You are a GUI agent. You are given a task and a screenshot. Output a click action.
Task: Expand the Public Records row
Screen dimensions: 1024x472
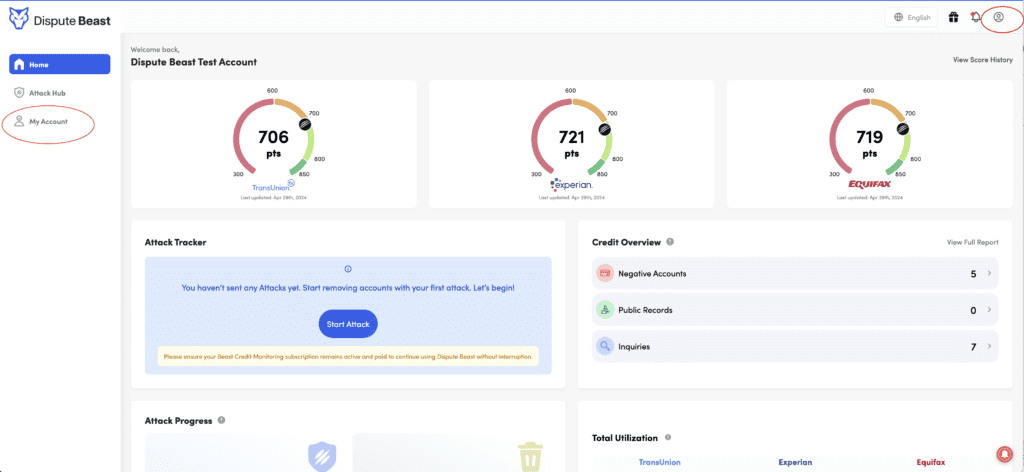[x=988, y=310]
